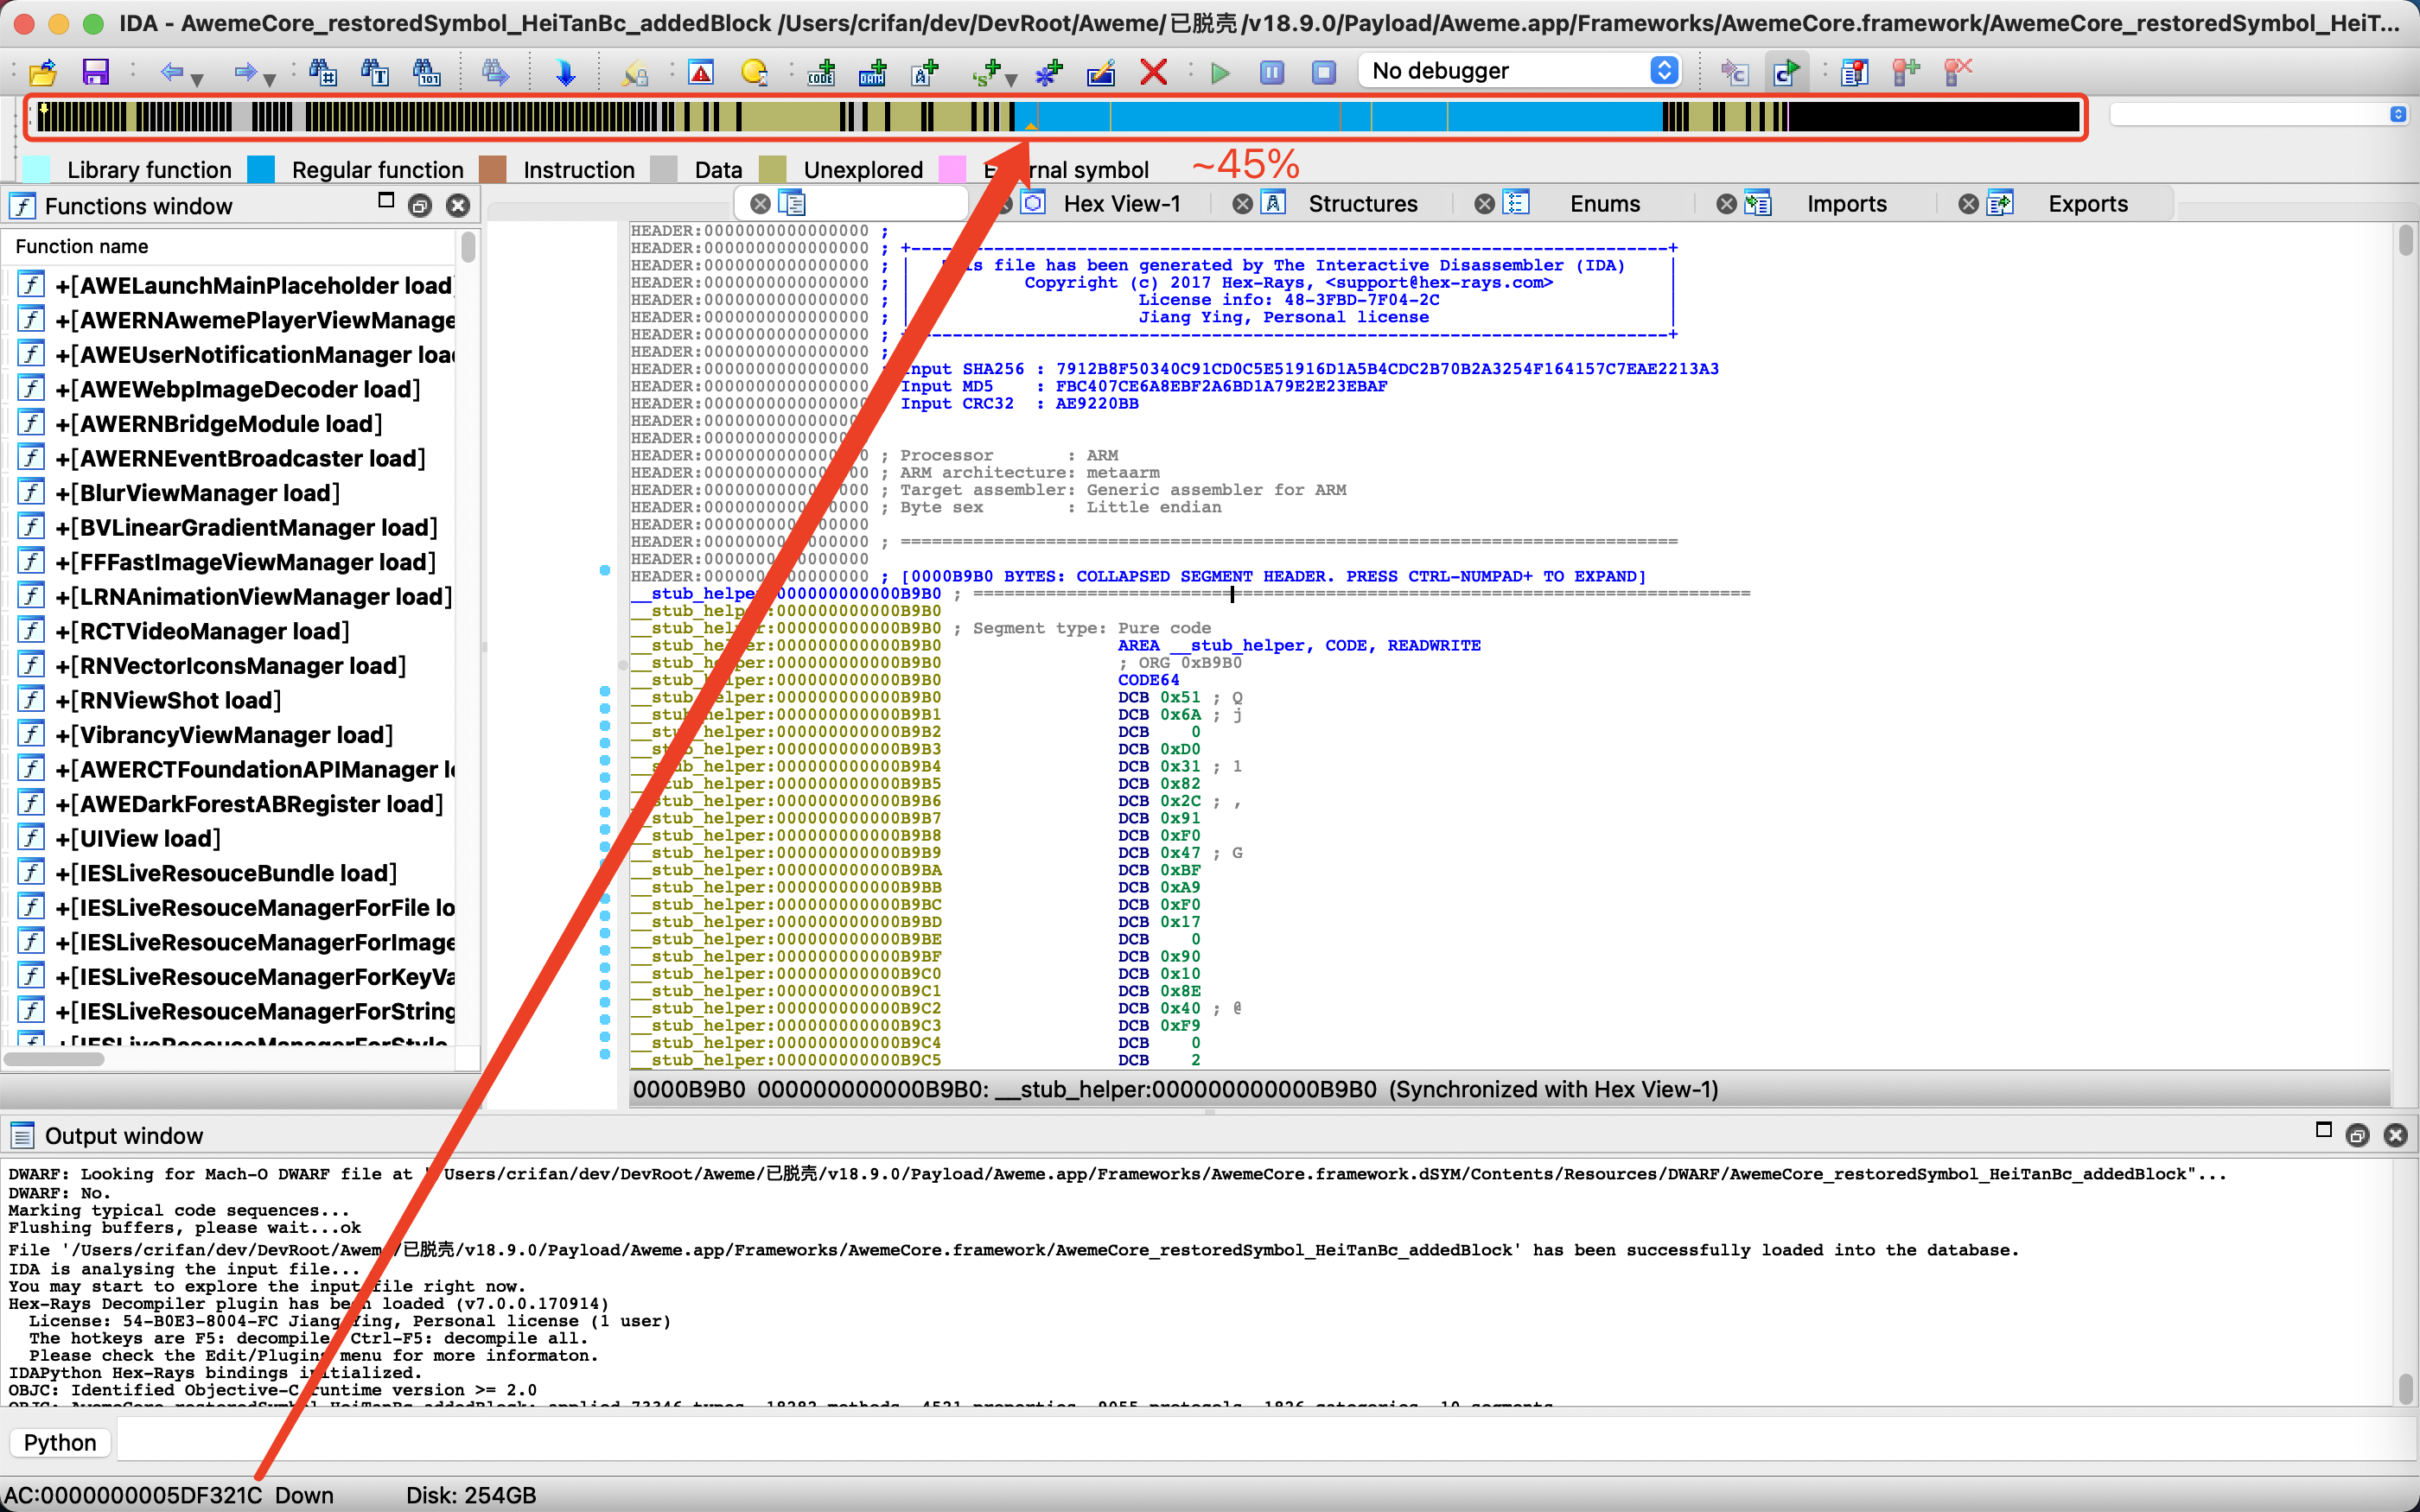Toggle the Regular function color indicator

pos(263,169)
